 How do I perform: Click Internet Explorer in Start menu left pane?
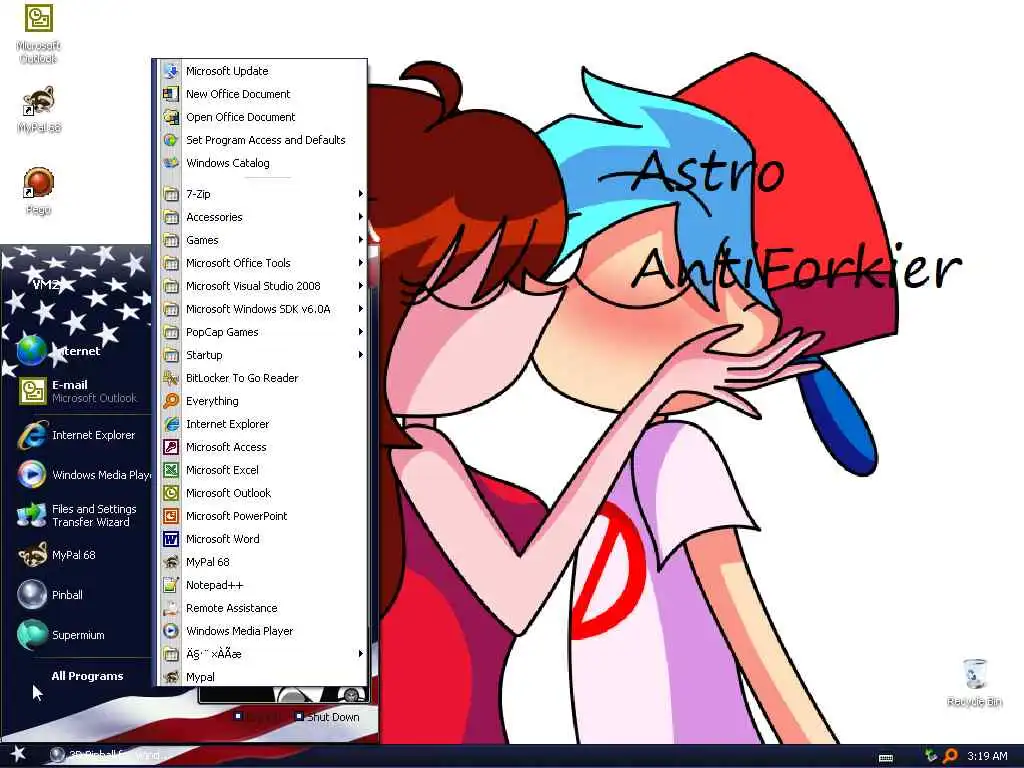pos(76,435)
